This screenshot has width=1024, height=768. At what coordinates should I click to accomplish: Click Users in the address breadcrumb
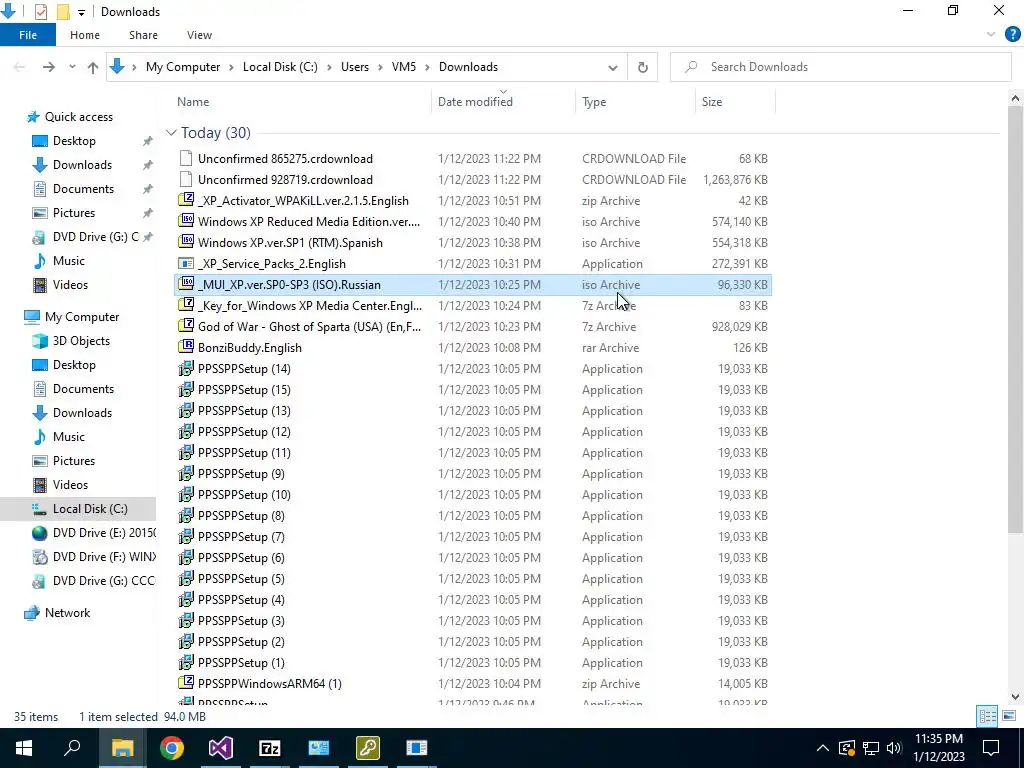coord(355,67)
